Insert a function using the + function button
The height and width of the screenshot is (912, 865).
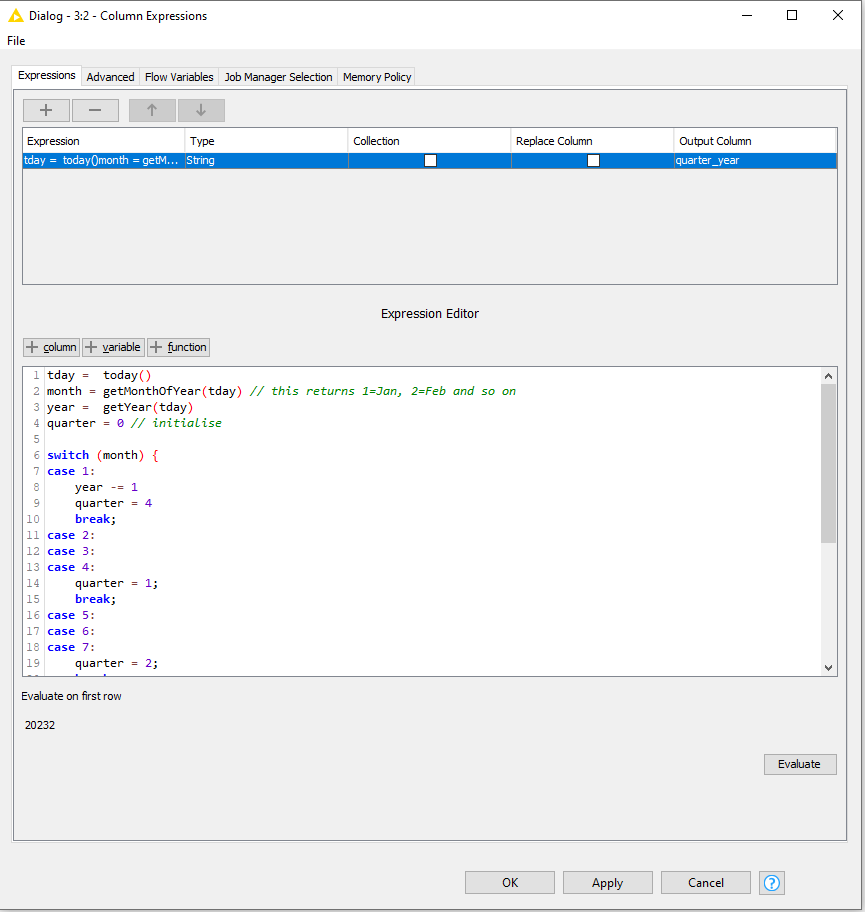pyautogui.click(x=178, y=347)
